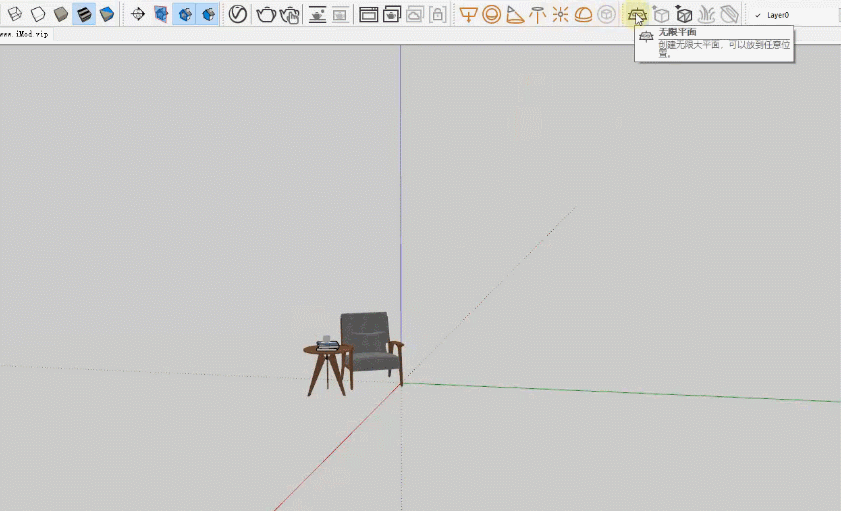The height and width of the screenshot is (511, 841).
Task: Show the V-Ray frame buffer
Action: click(x=368, y=14)
